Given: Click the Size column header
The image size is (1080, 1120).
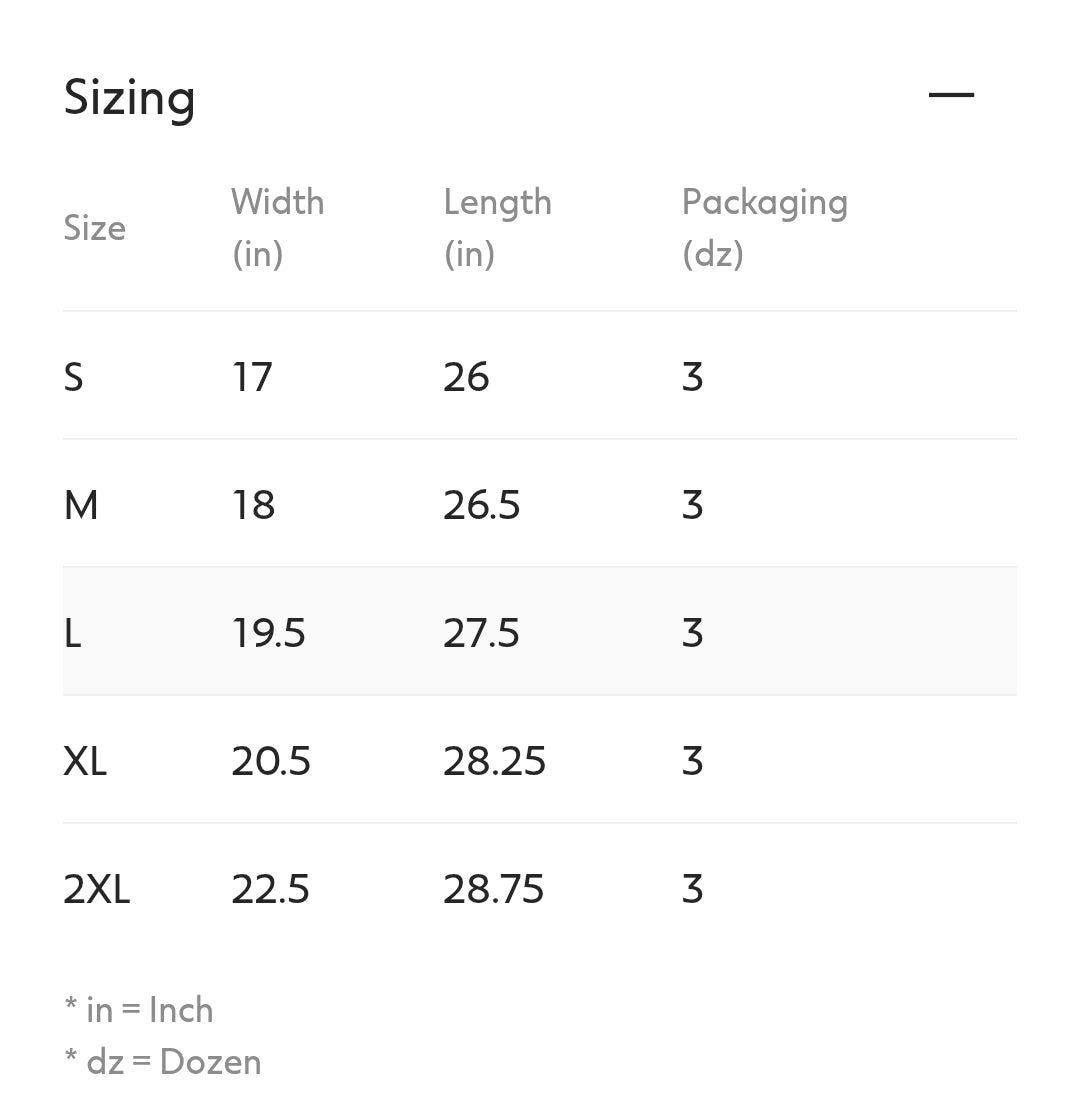Looking at the screenshot, I should (x=95, y=228).
